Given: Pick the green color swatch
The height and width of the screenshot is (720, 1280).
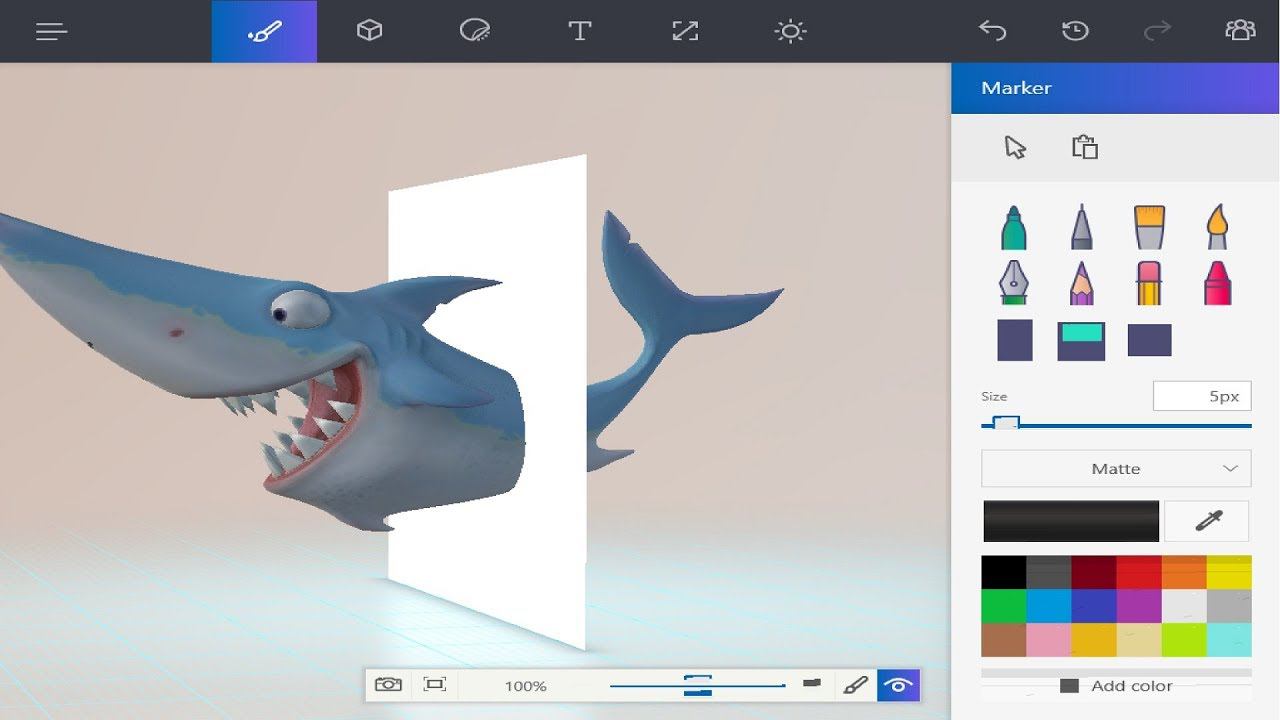Looking at the screenshot, I should tap(1004, 606).
